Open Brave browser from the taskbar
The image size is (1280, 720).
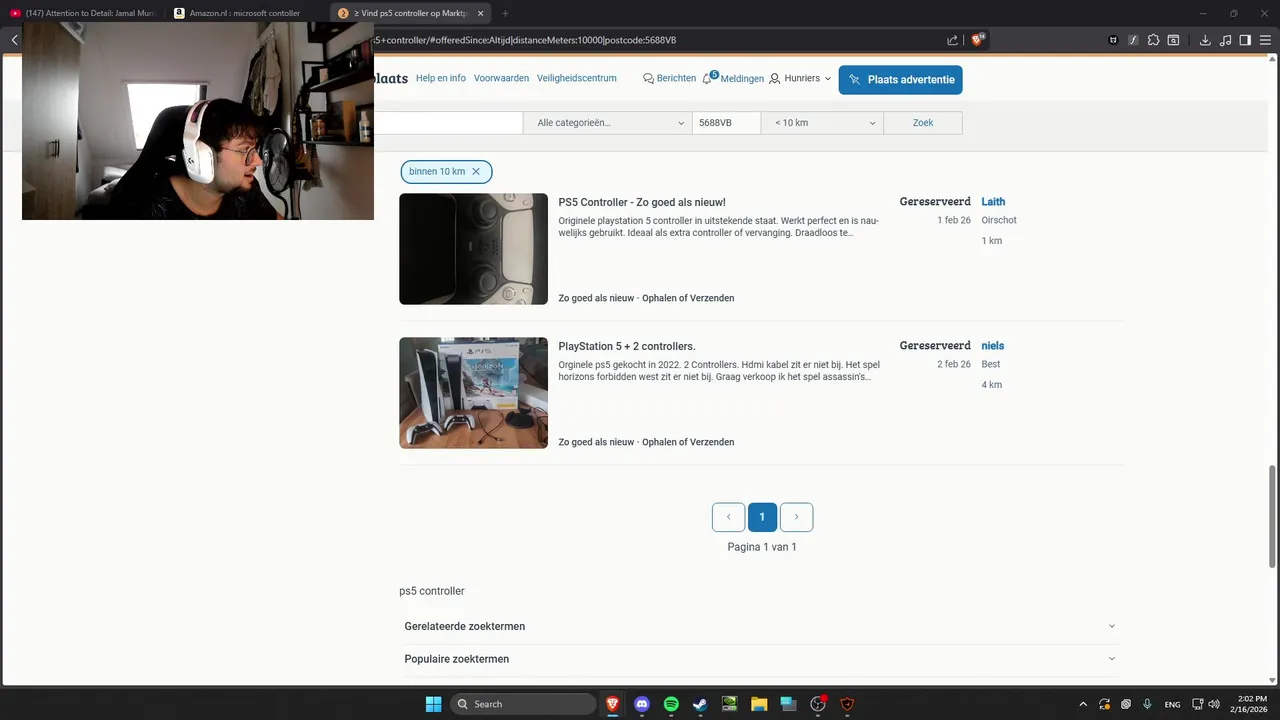point(613,704)
